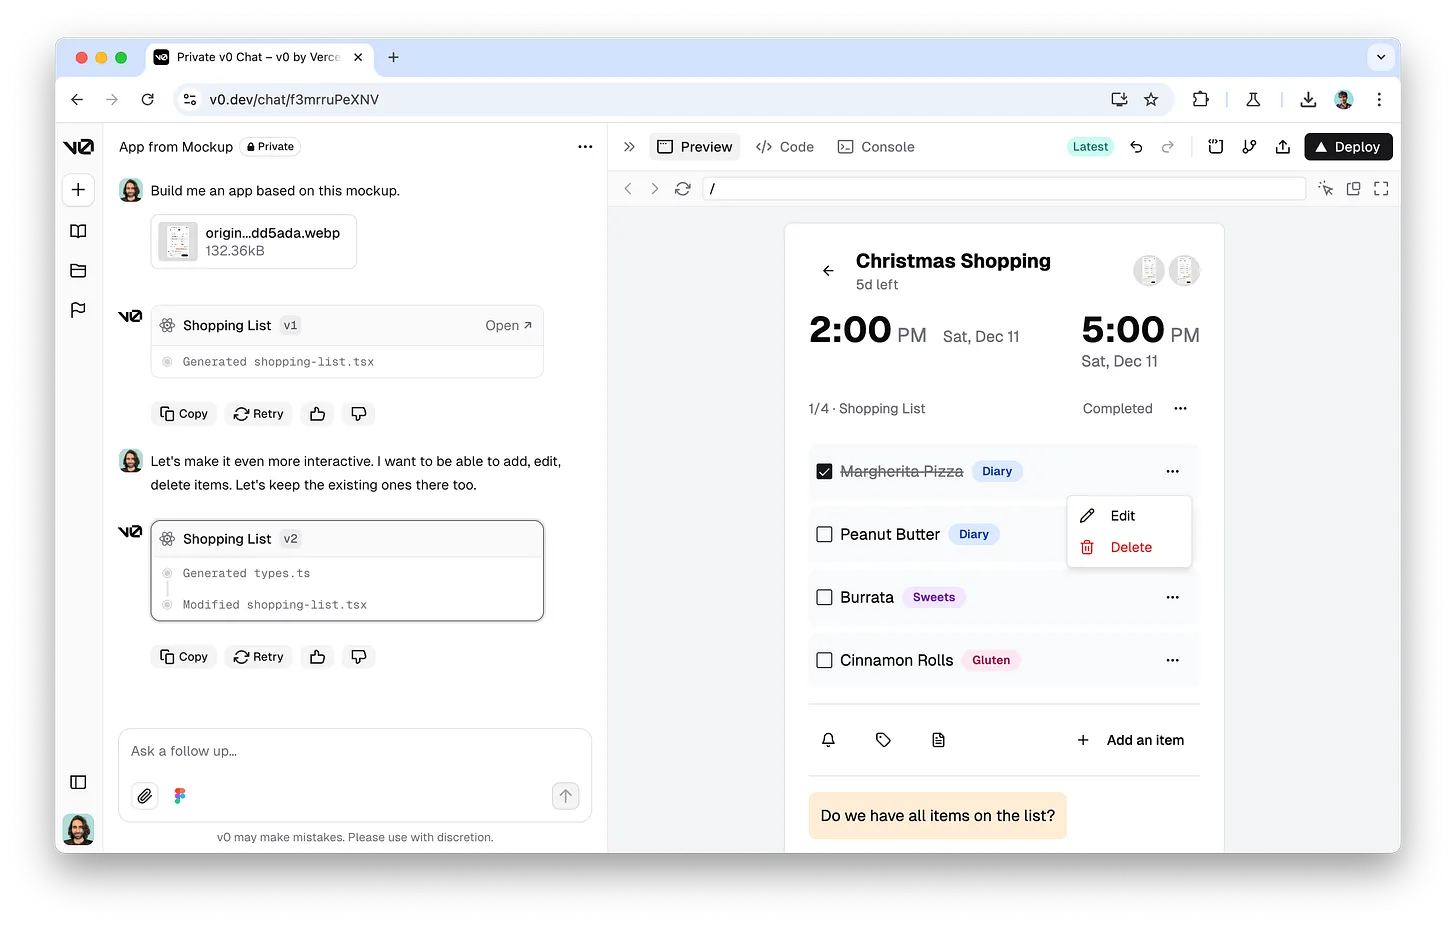Retry the second response
This screenshot has width=1456, height=926.
(x=259, y=657)
